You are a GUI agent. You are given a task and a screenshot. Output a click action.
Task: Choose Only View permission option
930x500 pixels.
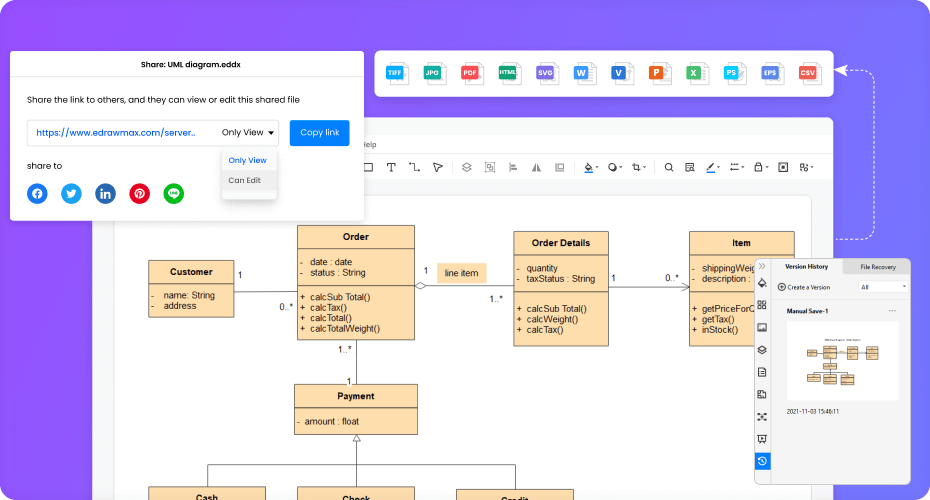[247, 160]
